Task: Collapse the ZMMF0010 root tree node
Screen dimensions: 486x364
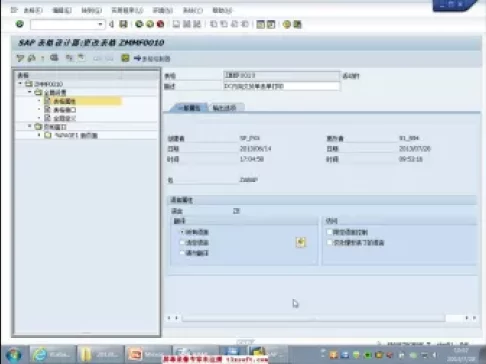Action: pyautogui.click(x=20, y=84)
